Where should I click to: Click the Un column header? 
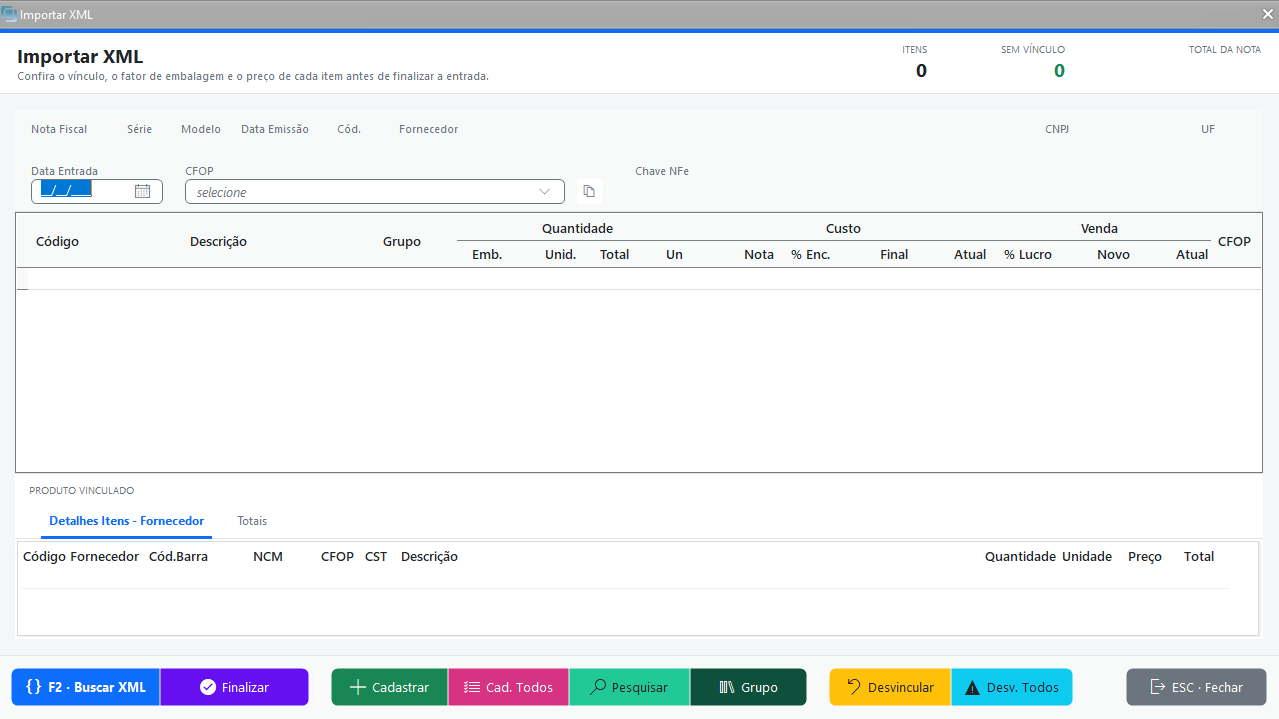674,255
